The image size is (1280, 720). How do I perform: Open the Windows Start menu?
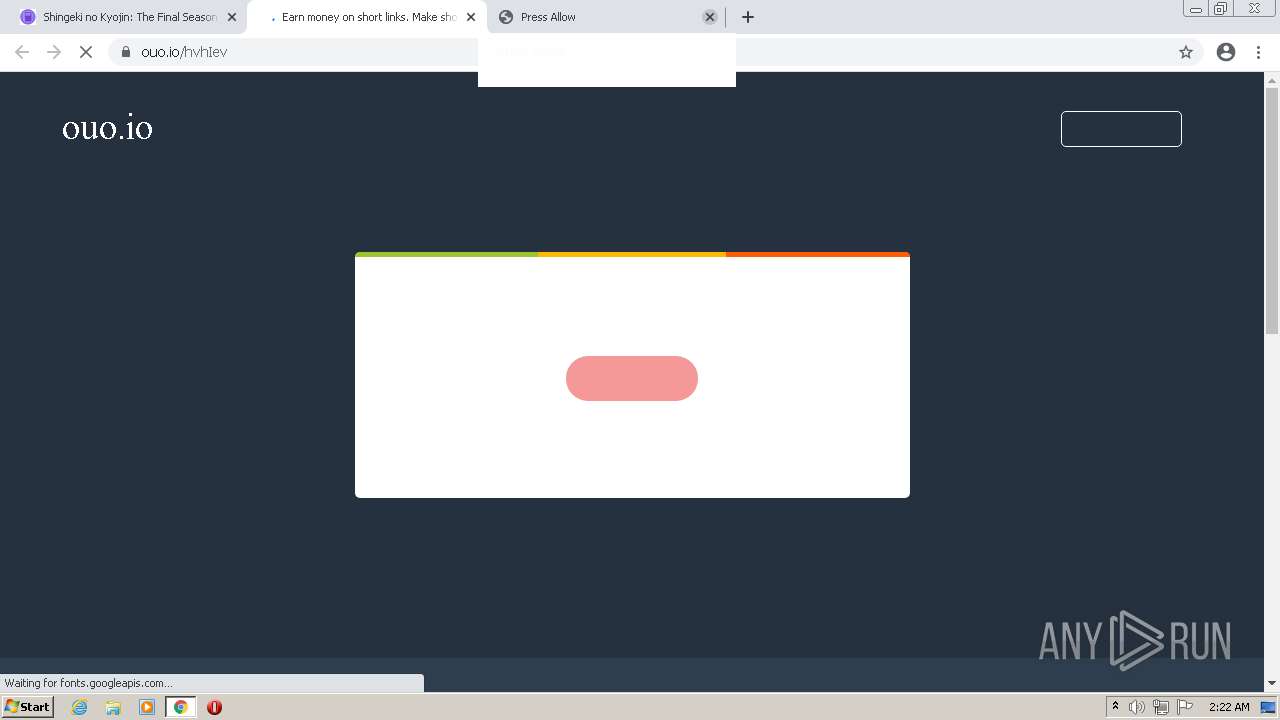(27, 707)
